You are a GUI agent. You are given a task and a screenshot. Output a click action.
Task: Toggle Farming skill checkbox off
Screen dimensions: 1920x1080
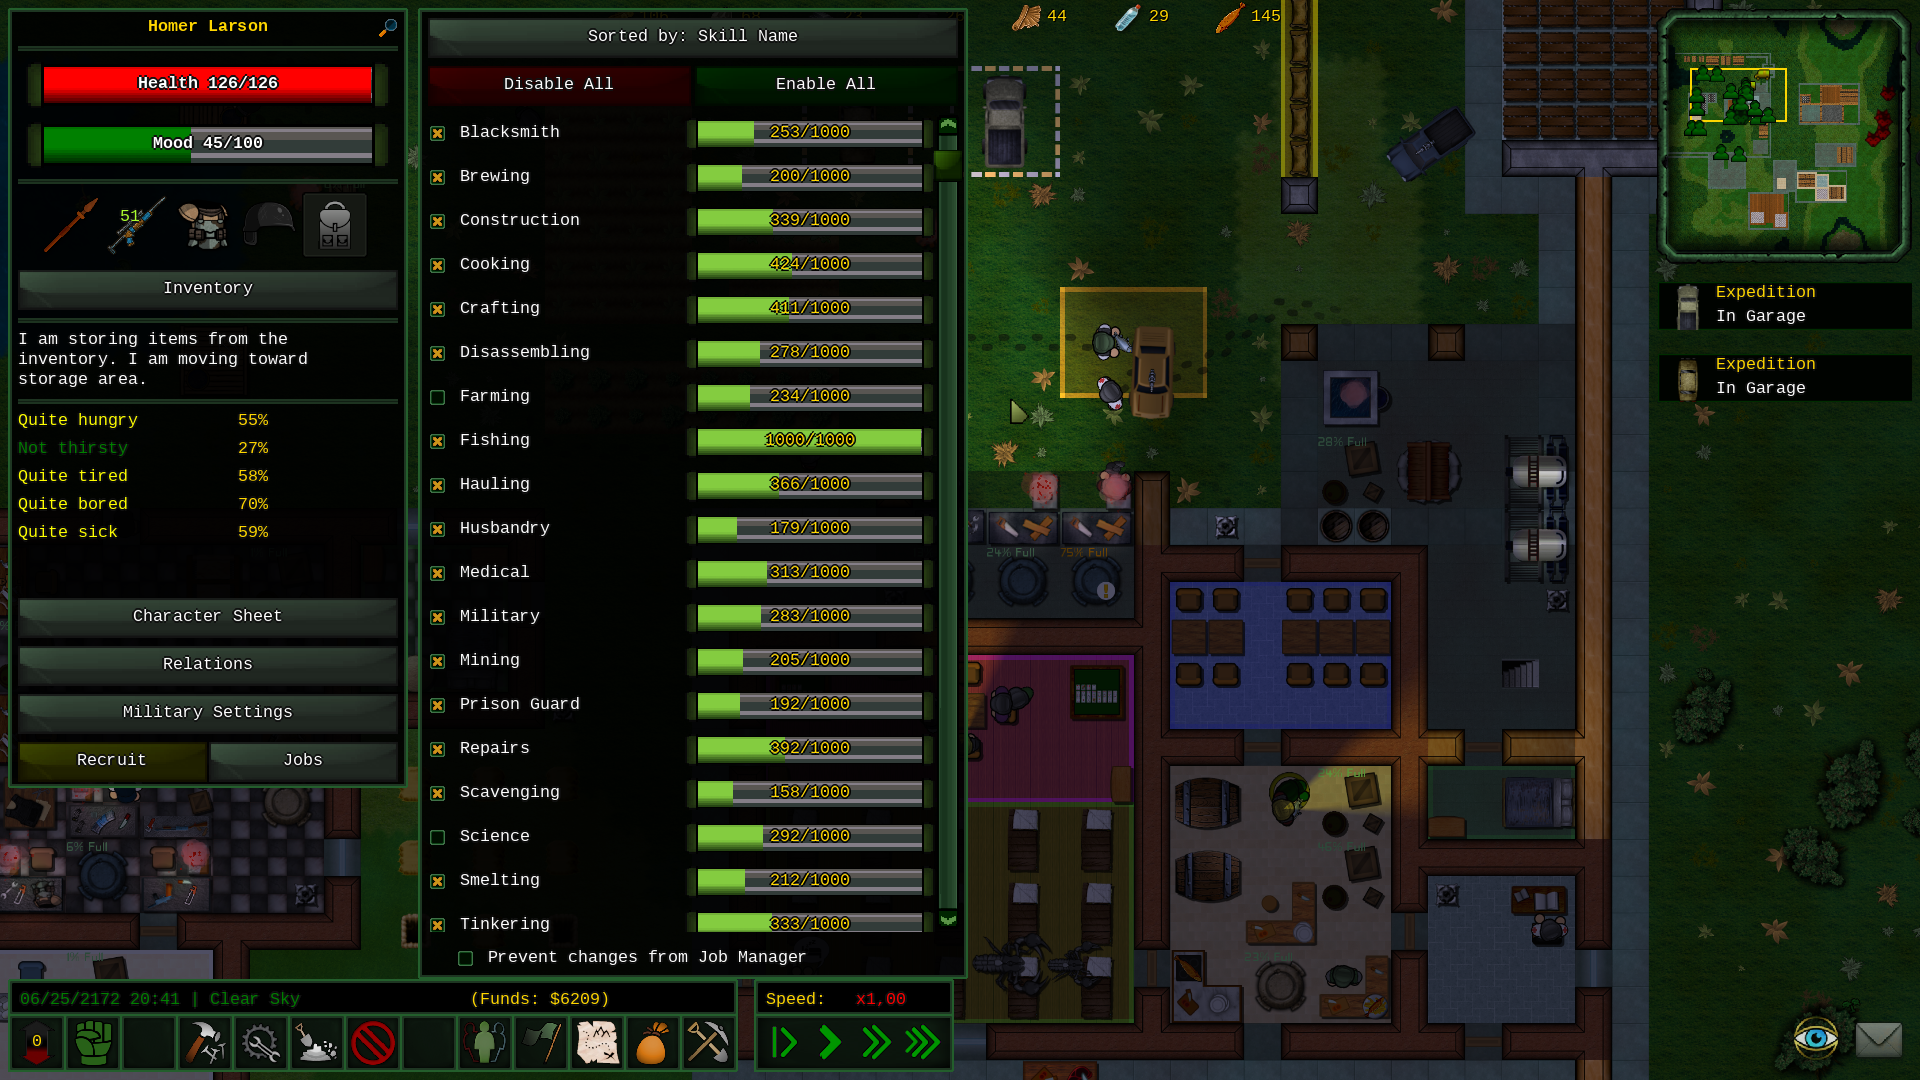pyautogui.click(x=436, y=396)
